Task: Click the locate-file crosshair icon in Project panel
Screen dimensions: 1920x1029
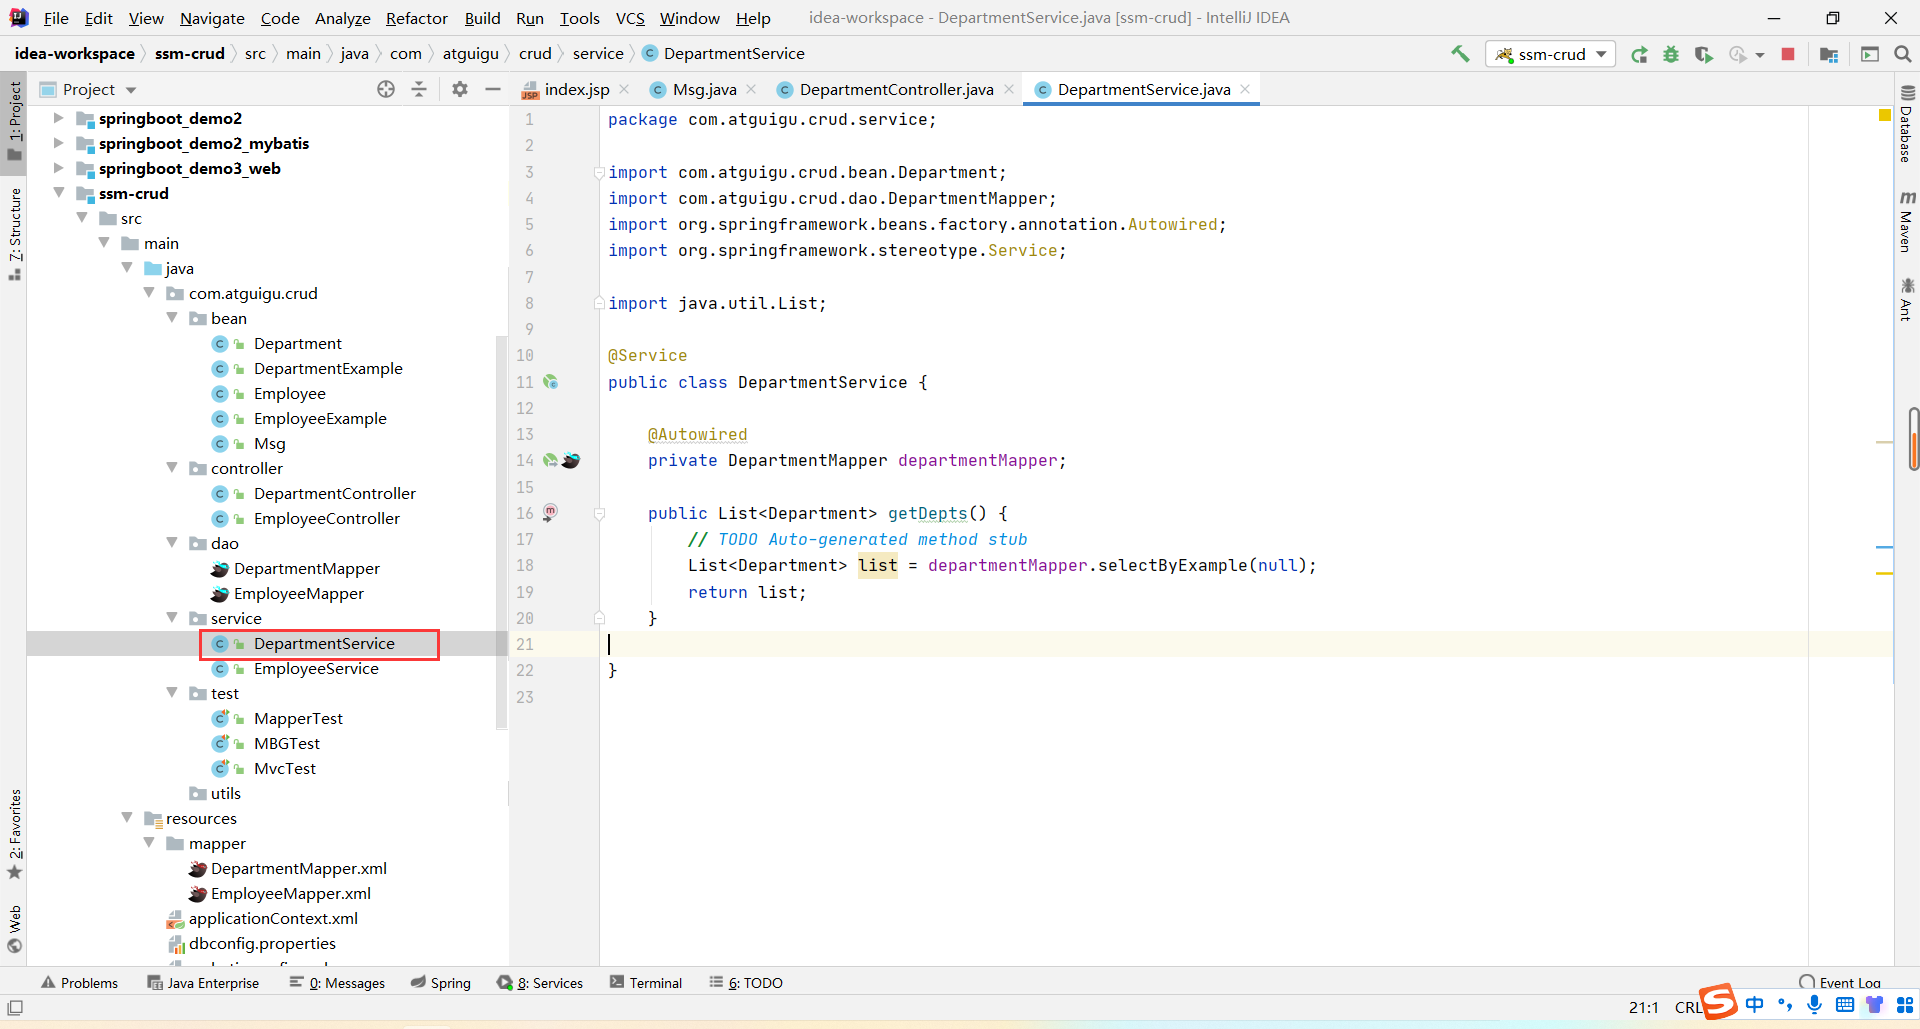Action: tap(386, 89)
